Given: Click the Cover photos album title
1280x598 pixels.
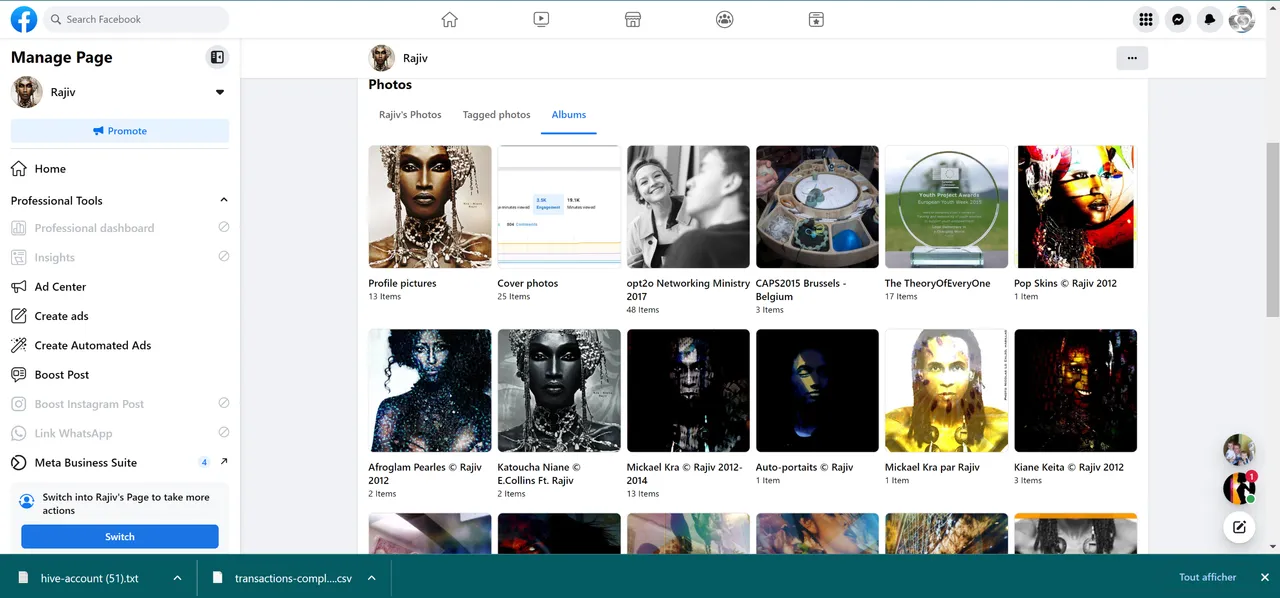Looking at the screenshot, I should point(528,283).
